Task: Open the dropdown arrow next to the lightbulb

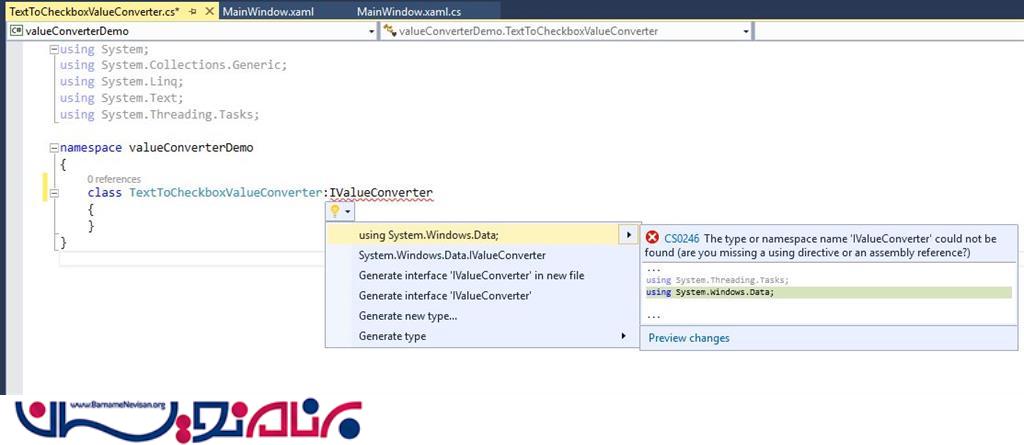Action: pos(348,212)
